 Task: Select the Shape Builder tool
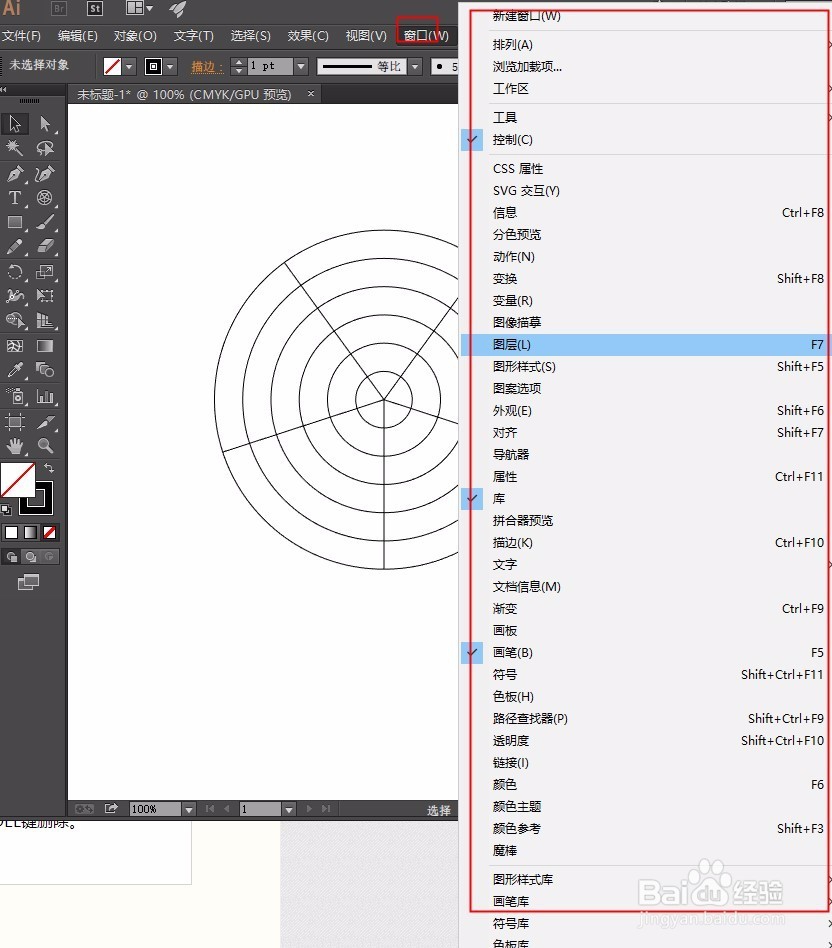(x=15, y=320)
